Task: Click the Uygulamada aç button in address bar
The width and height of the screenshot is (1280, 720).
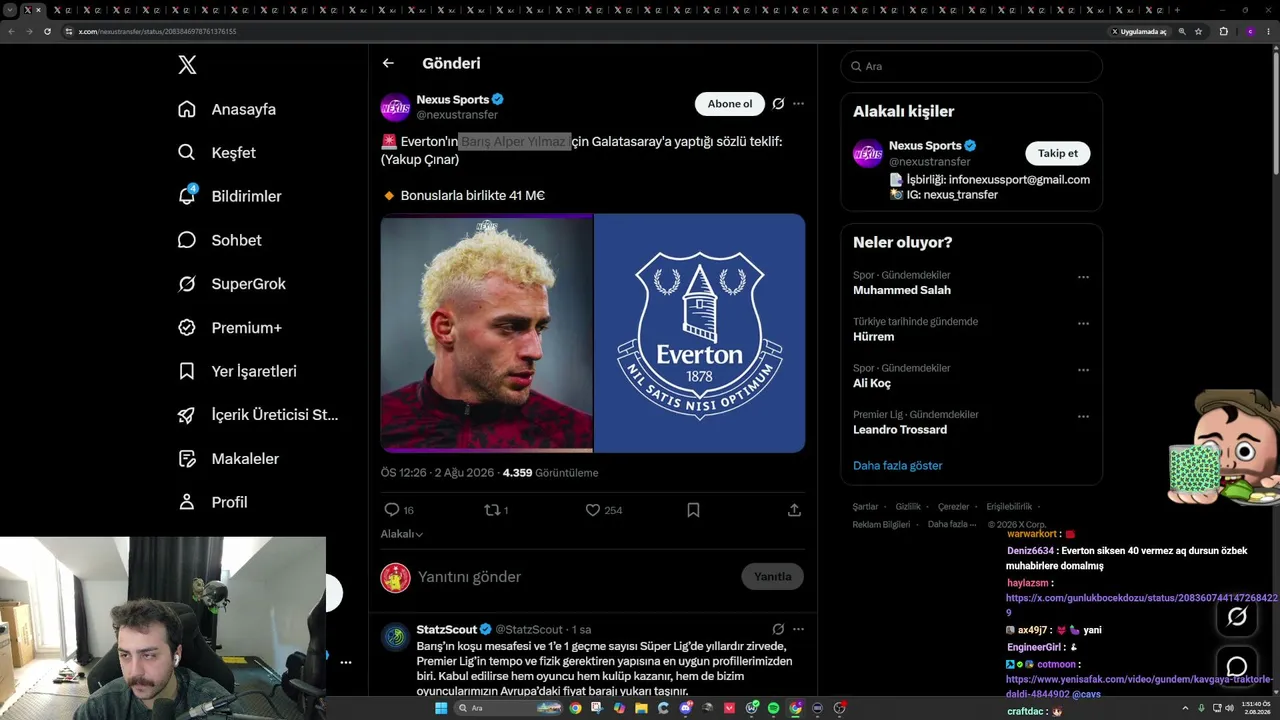Action: click(1139, 31)
